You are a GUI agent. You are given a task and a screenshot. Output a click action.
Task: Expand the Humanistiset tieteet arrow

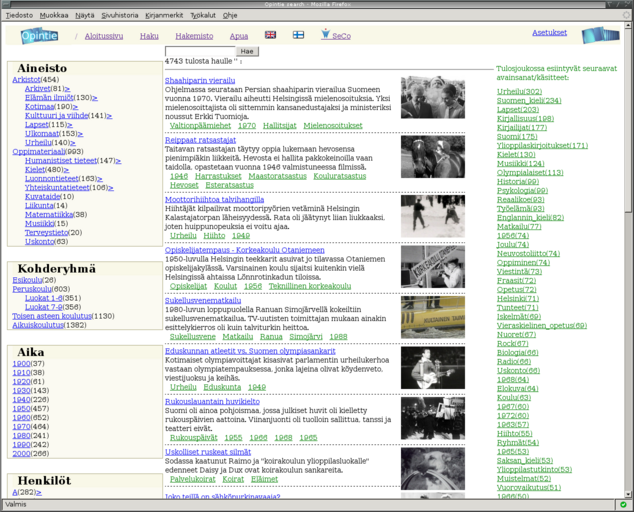[x=118, y=161]
